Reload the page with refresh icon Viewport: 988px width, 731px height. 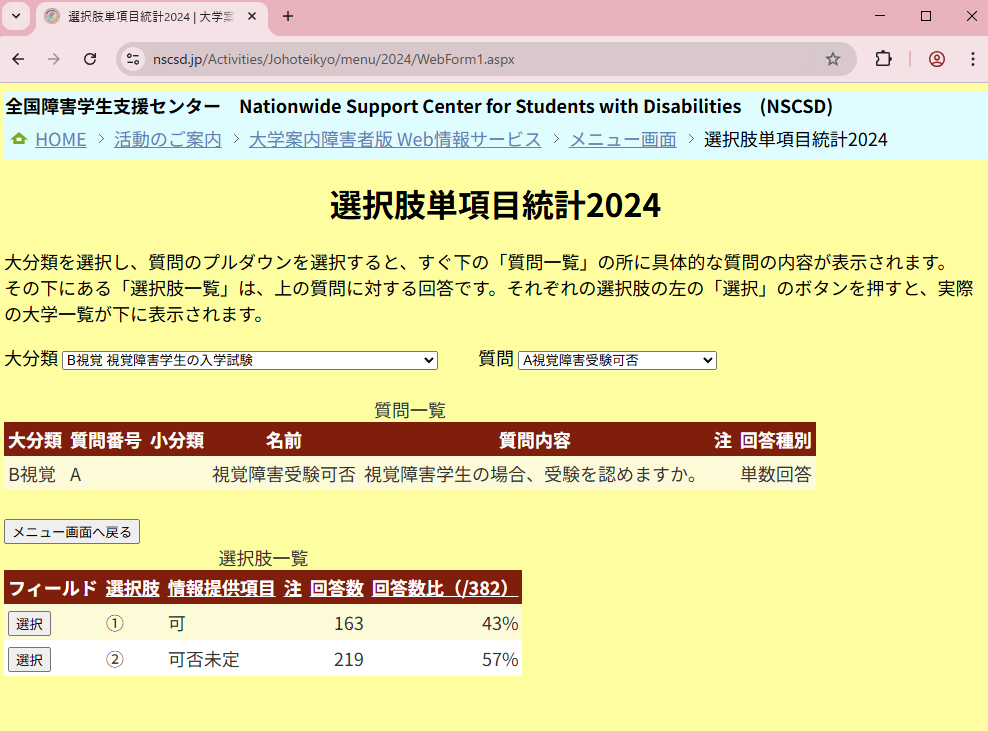click(x=90, y=59)
